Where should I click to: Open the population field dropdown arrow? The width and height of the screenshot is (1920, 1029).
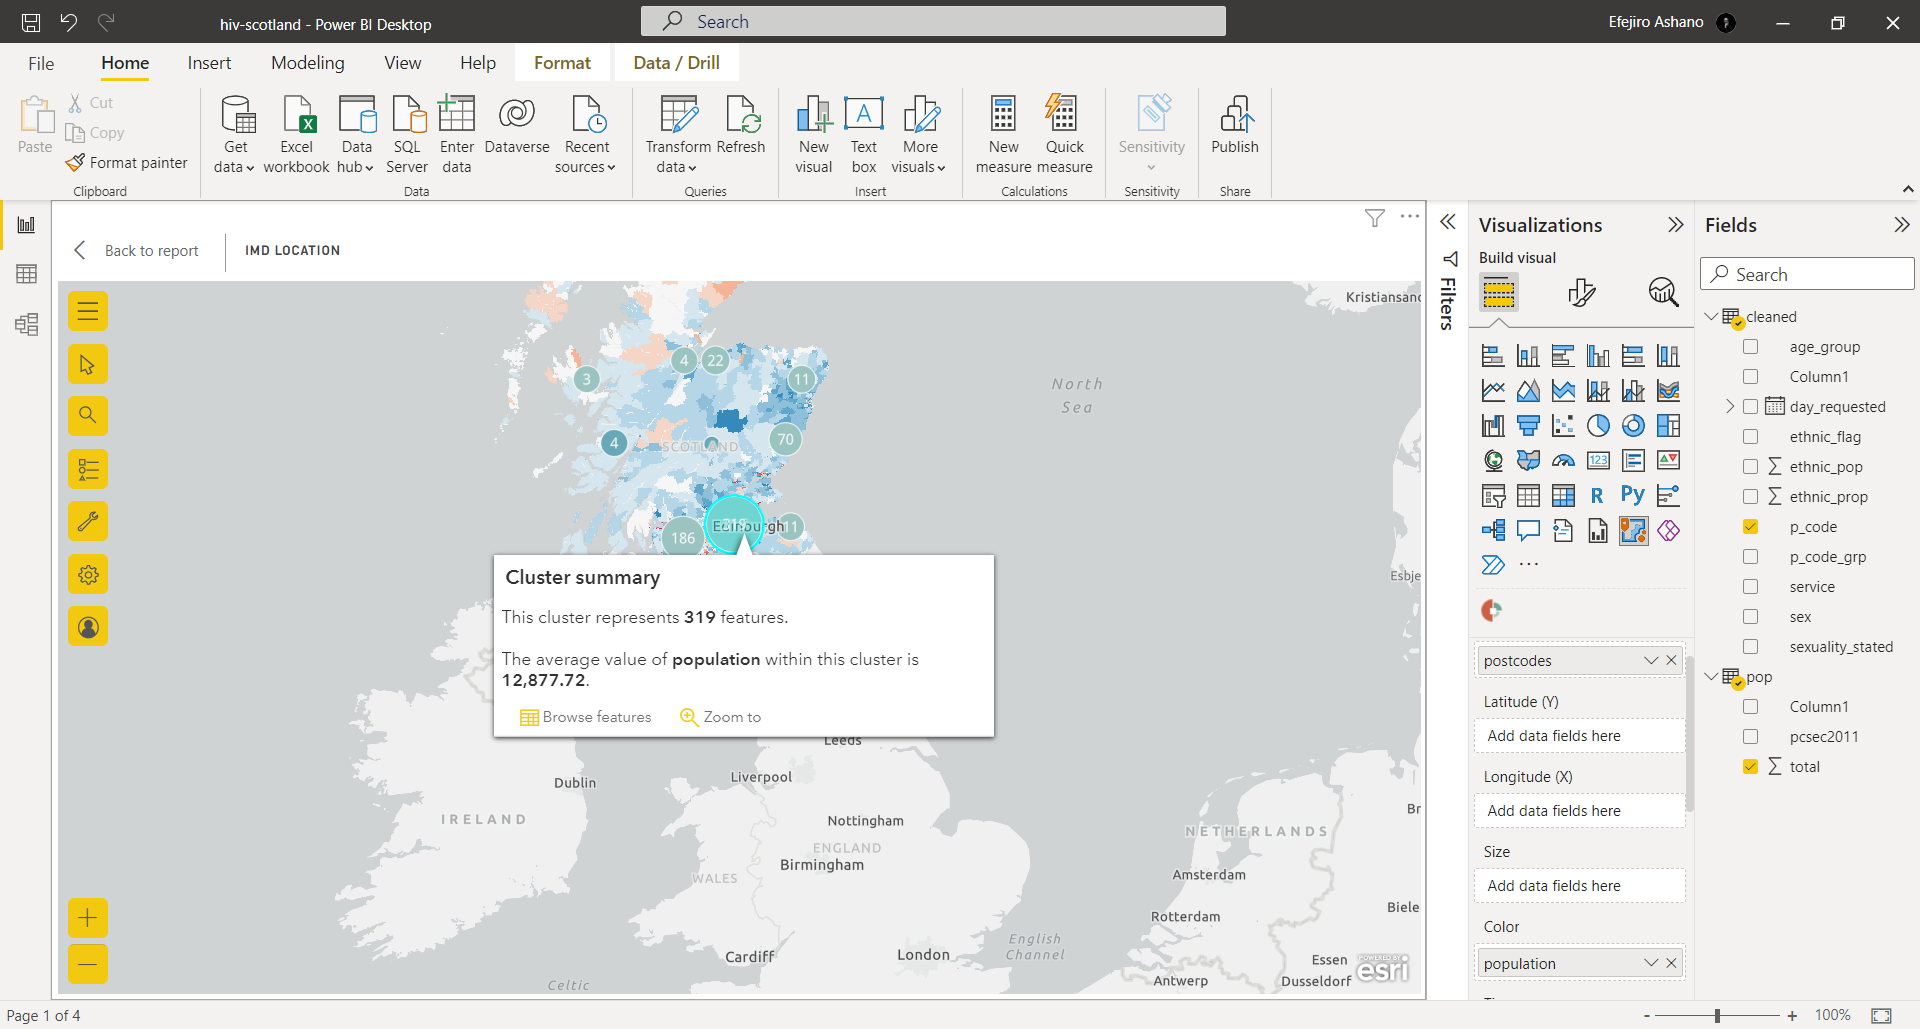coord(1651,963)
